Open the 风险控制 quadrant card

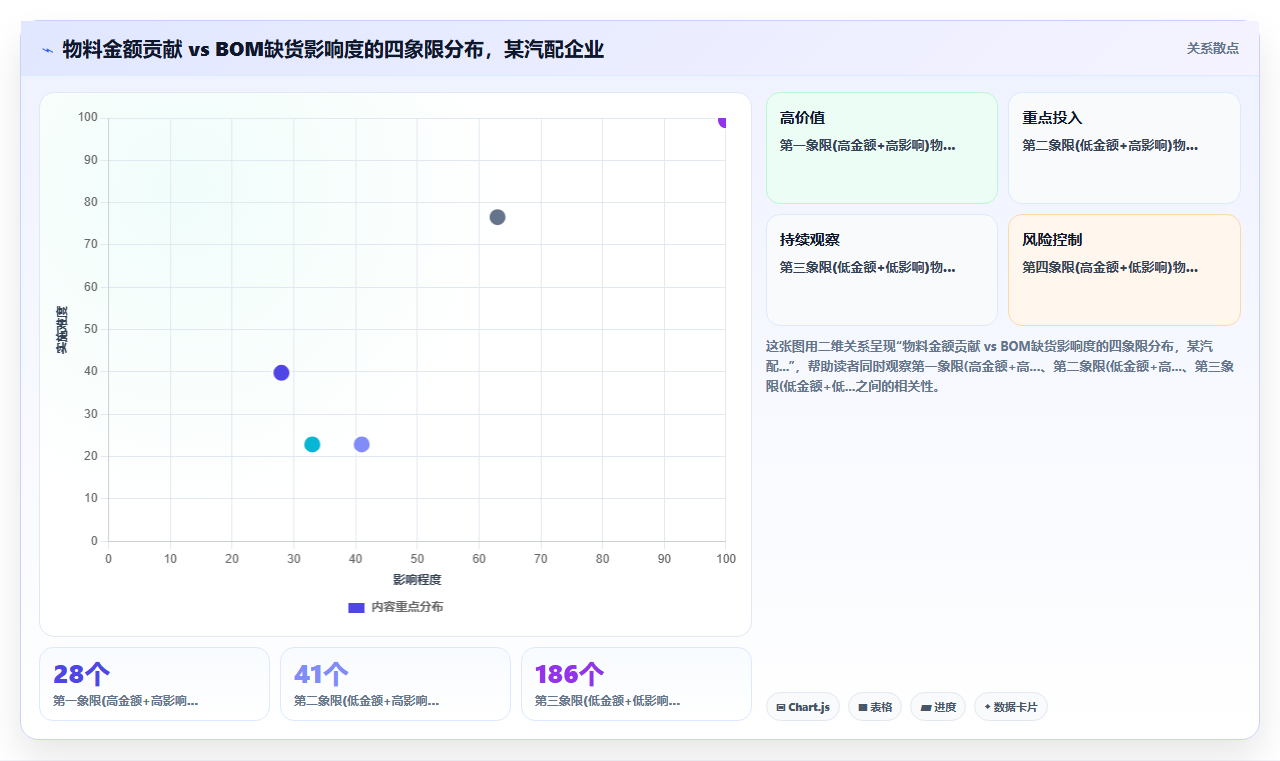[x=1124, y=270]
